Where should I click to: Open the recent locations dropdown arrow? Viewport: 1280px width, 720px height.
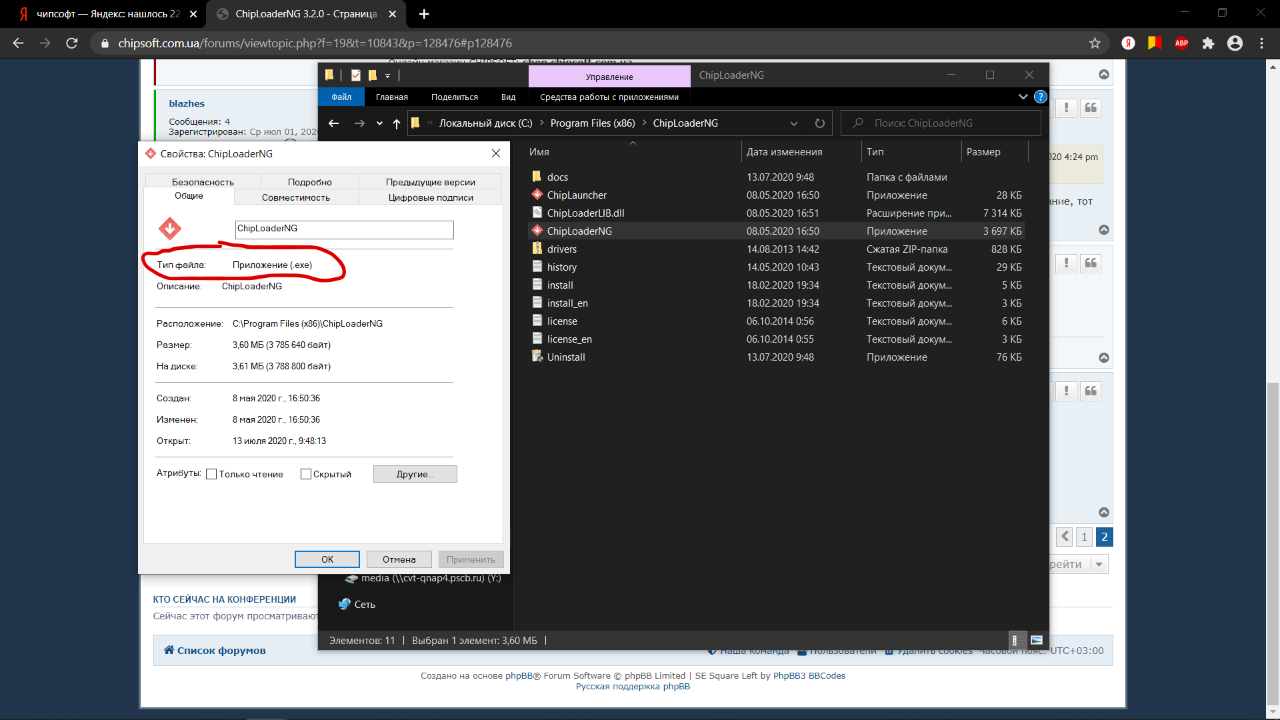pos(379,123)
